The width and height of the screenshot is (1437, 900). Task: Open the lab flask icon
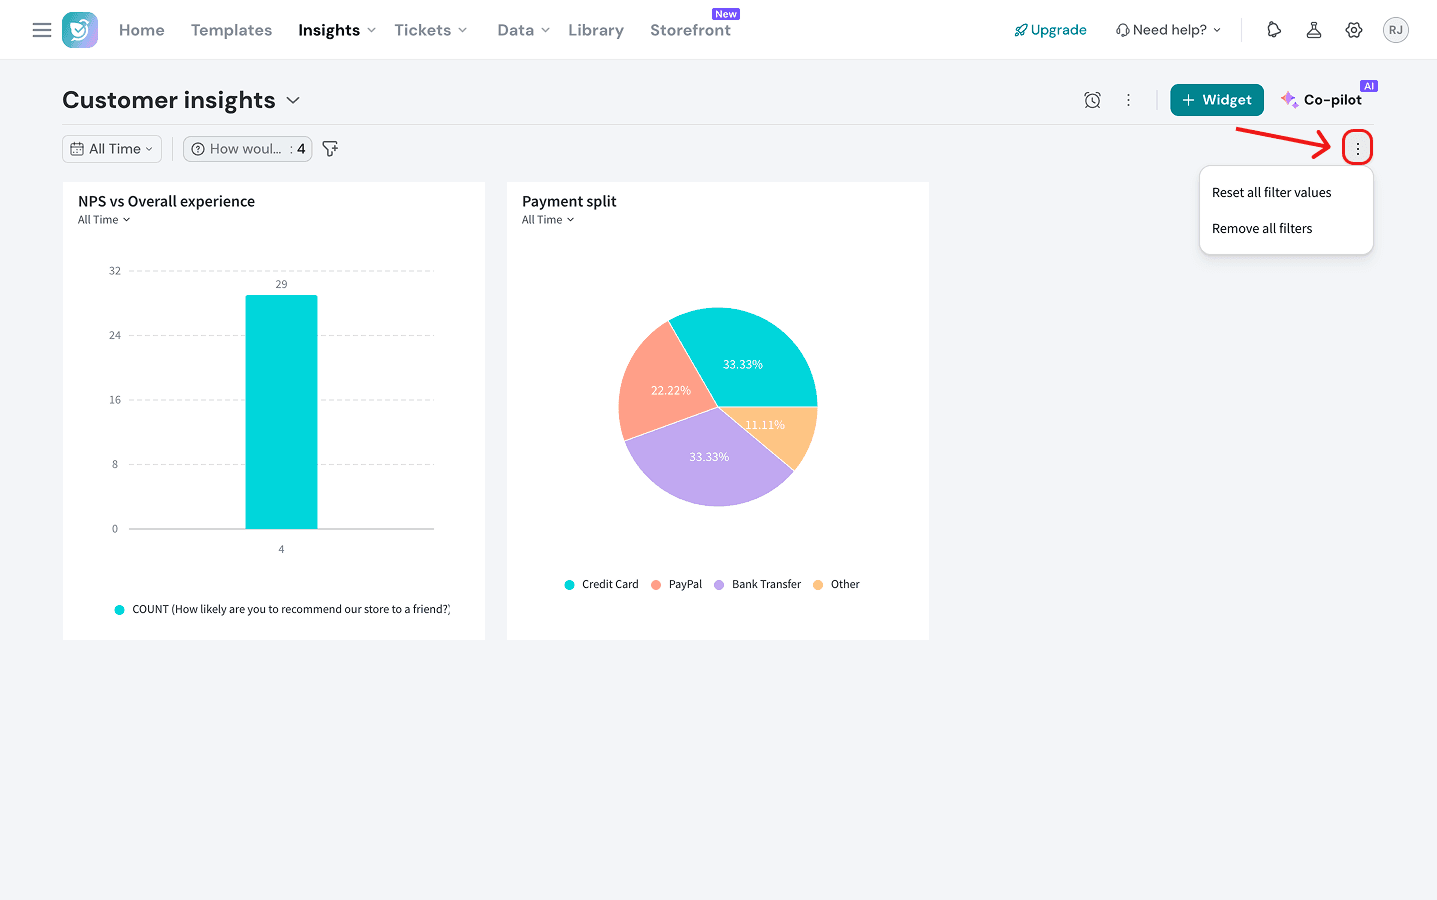click(1314, 30)
